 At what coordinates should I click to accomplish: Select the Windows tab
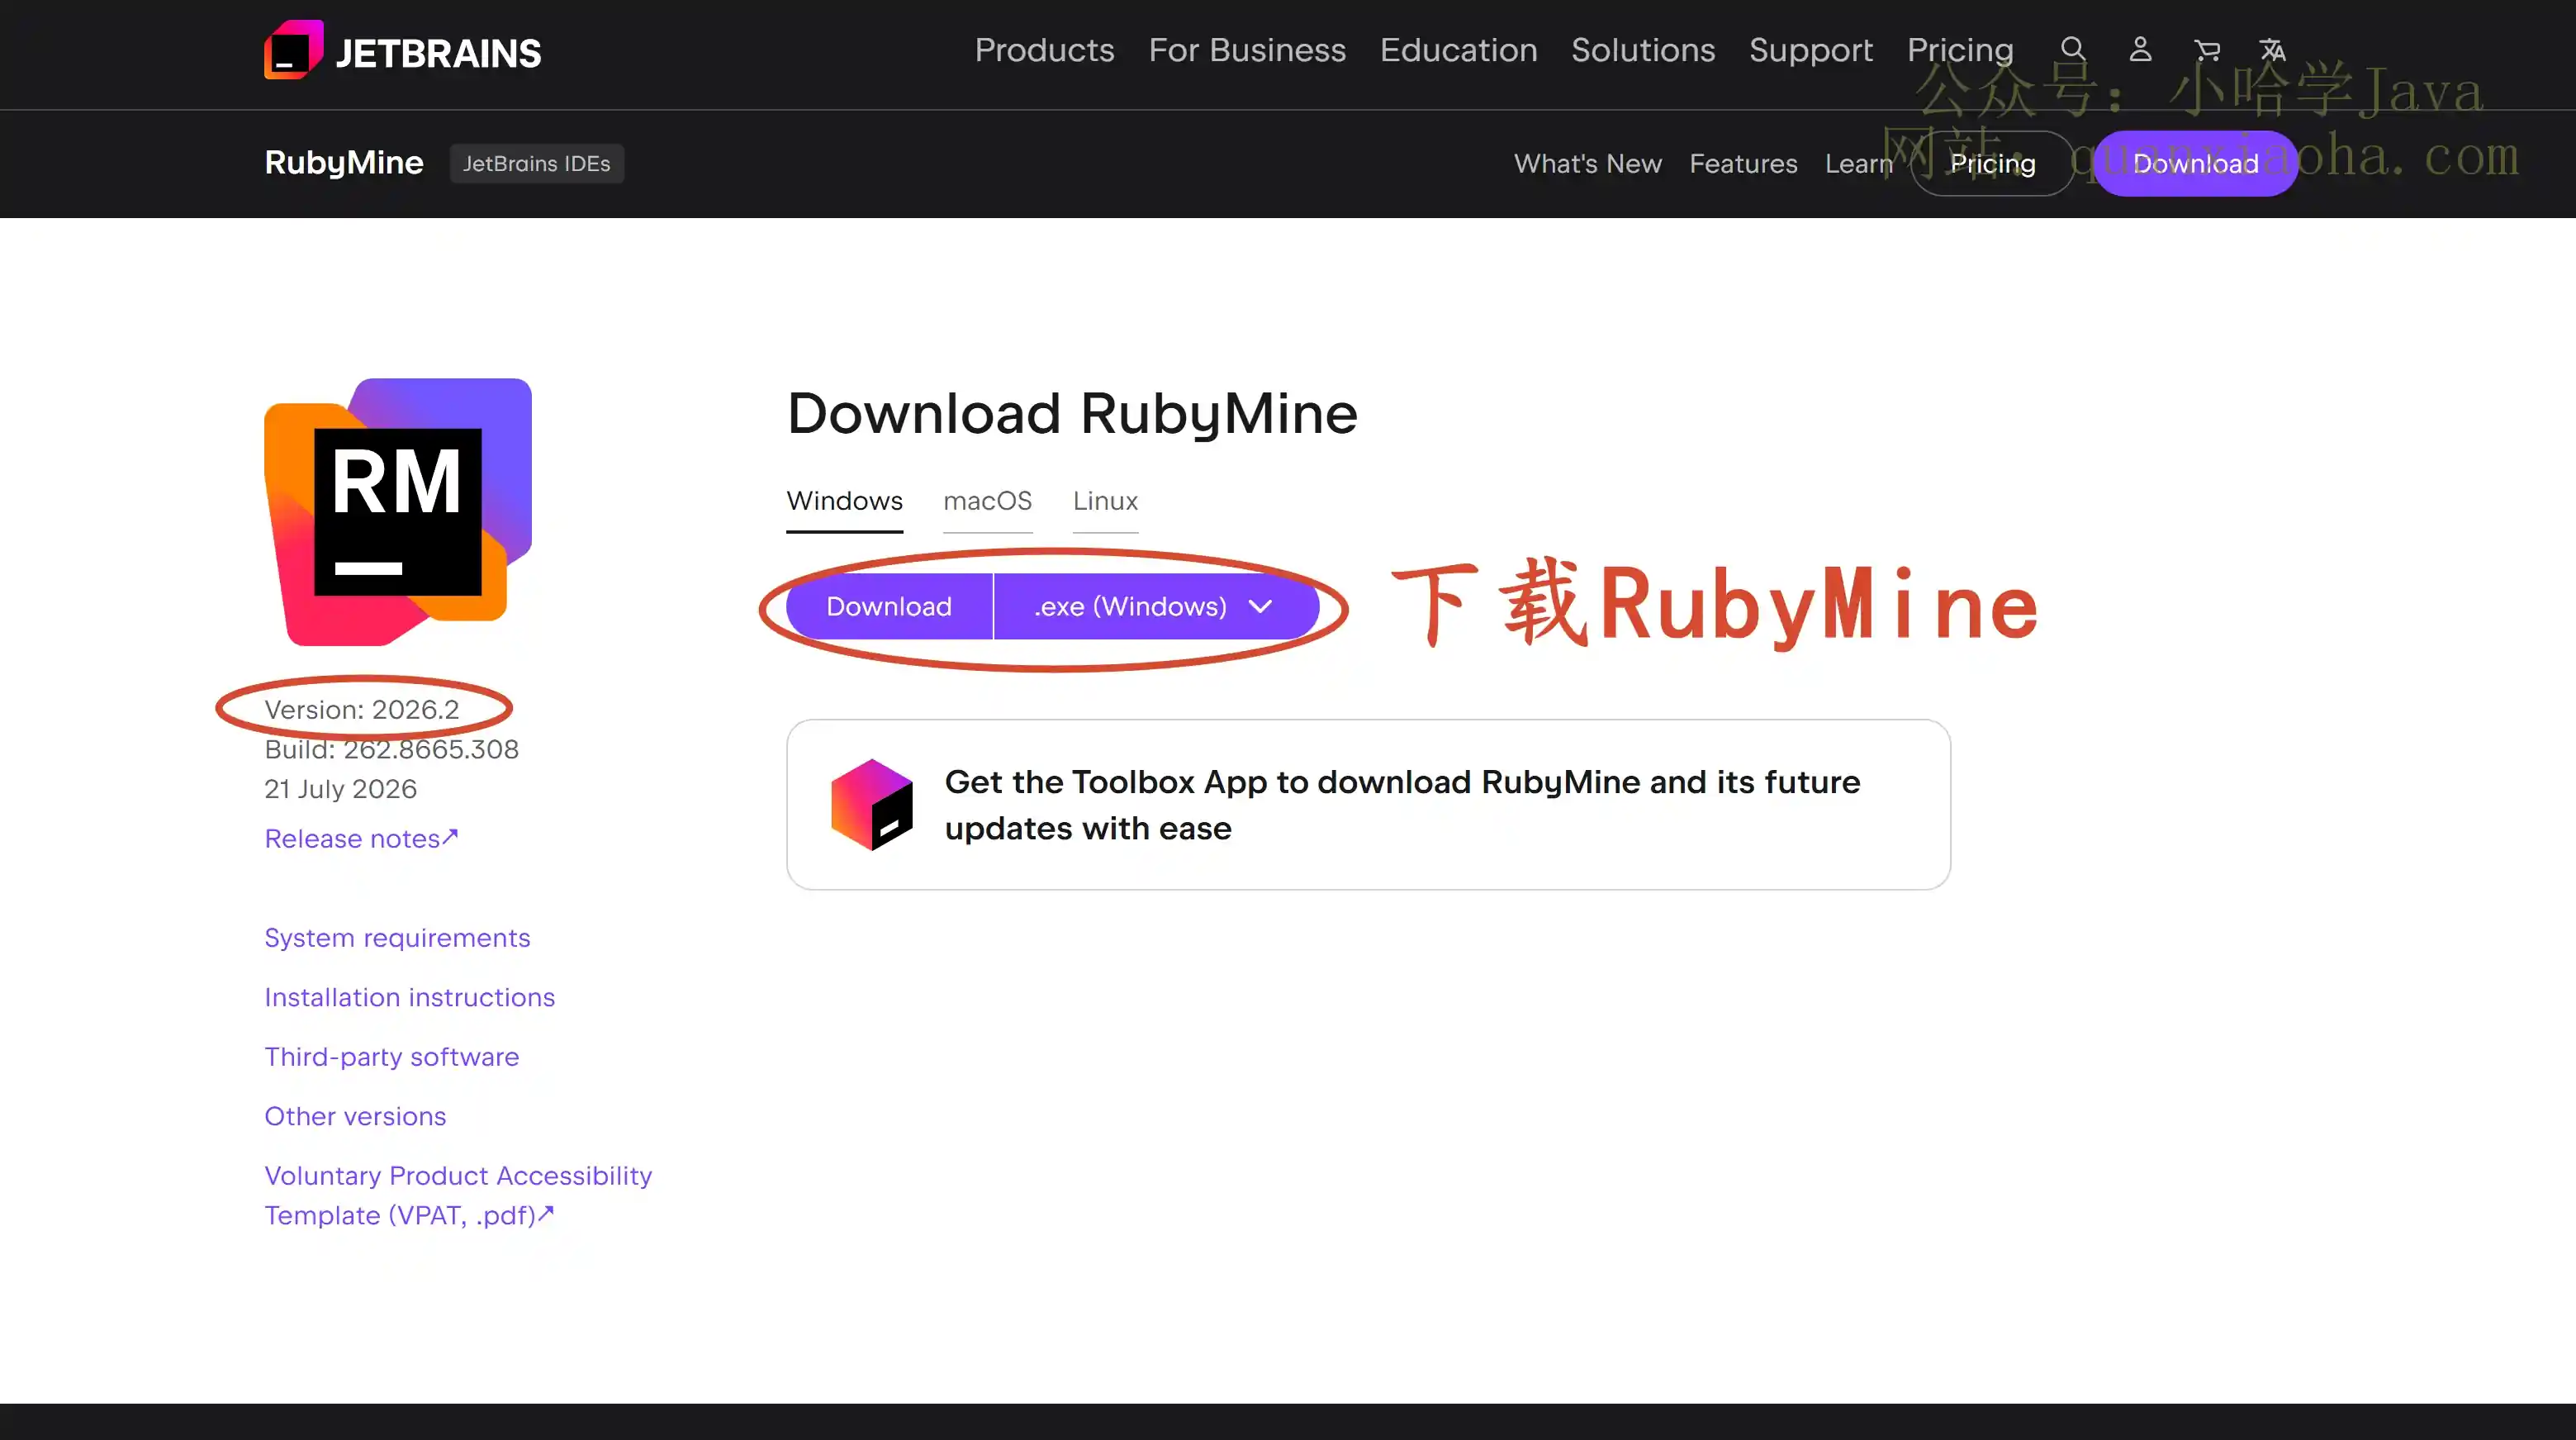click(x=844, y=501)
